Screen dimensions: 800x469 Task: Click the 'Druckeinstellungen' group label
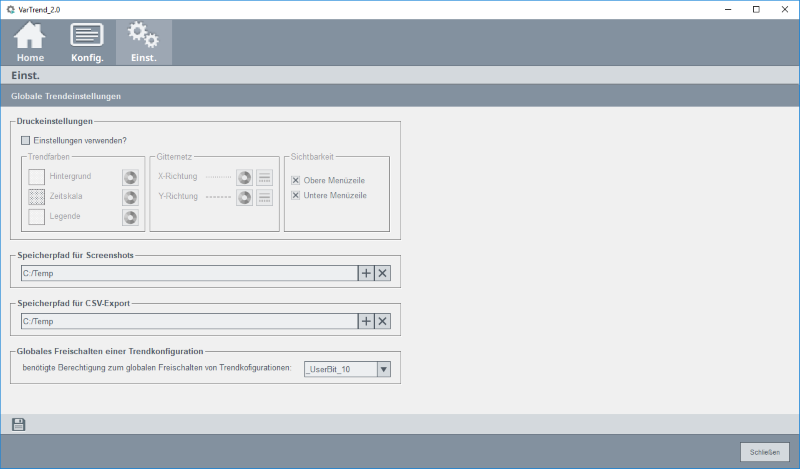[x=55, y=121]
